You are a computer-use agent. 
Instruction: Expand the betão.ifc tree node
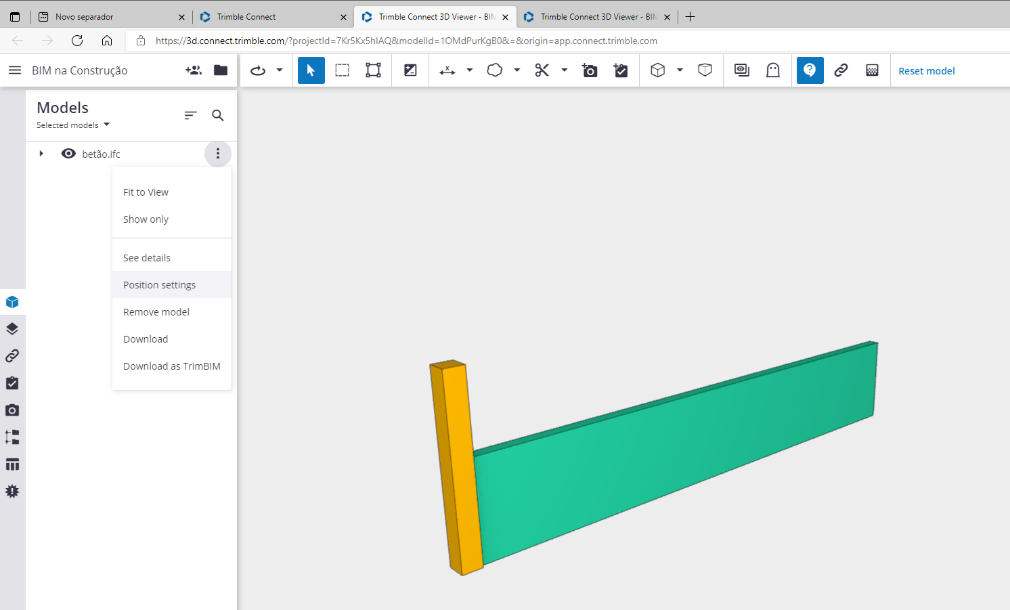click(x=41, y=154)
